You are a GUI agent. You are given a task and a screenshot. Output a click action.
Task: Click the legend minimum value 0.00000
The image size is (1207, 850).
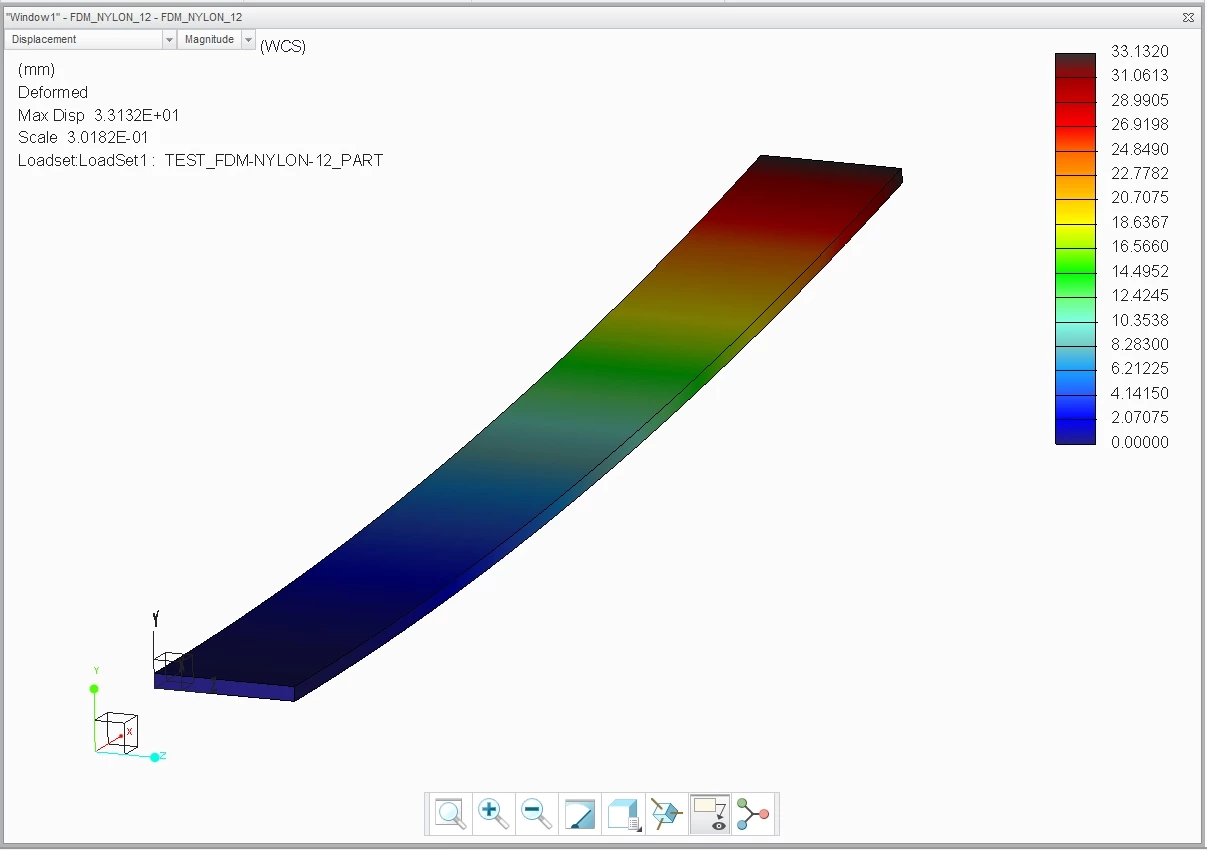click(x=1140, y=442)
